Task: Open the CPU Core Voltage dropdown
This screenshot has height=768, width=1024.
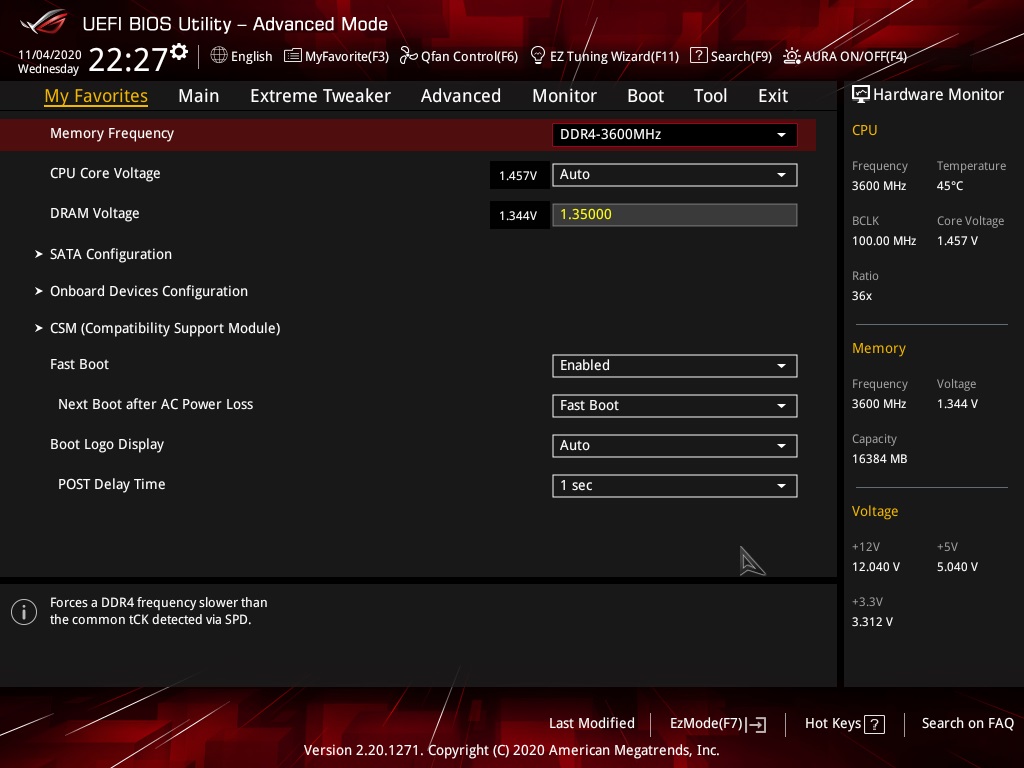Action: [x=674, y=174]
